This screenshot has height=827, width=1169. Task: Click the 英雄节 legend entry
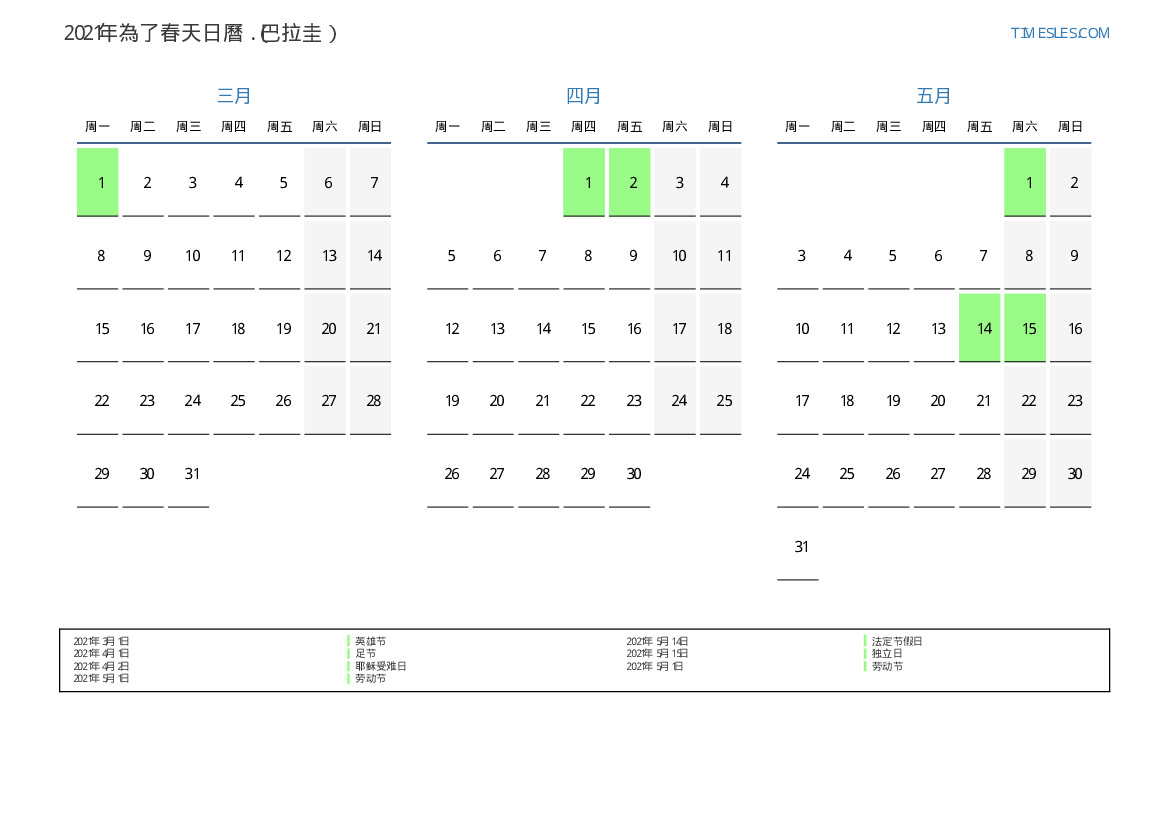(x=370, y=641)
